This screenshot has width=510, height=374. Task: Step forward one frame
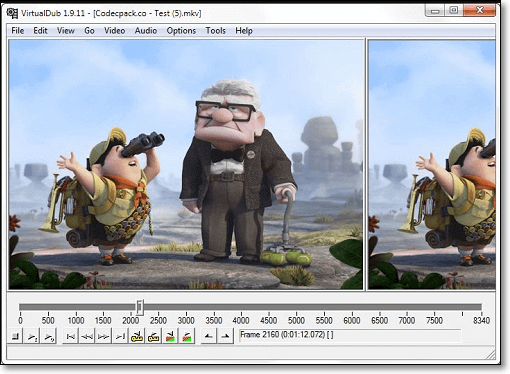click(x=103, y=336)
